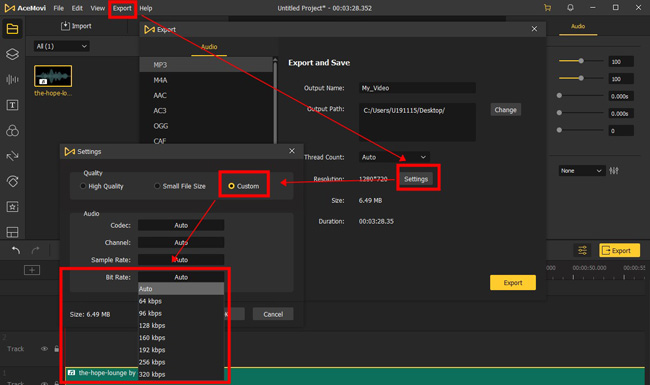This screenshot has height=385, width=650.
Task: Open the Thread Count Auto dropdown
Action: tap(394, 157)
